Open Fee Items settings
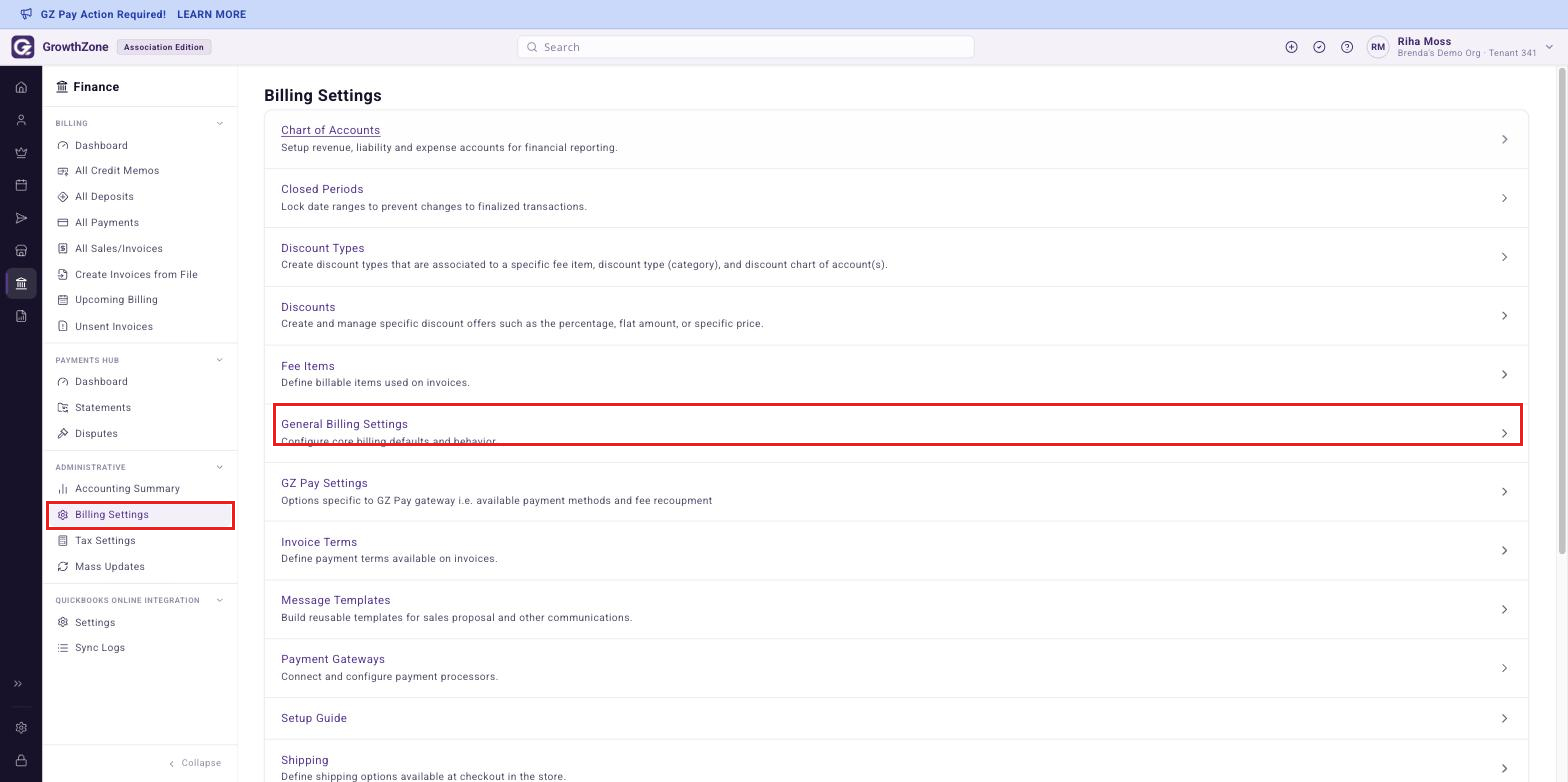Viewport: 1568px width, 782px height. [897, 374]
